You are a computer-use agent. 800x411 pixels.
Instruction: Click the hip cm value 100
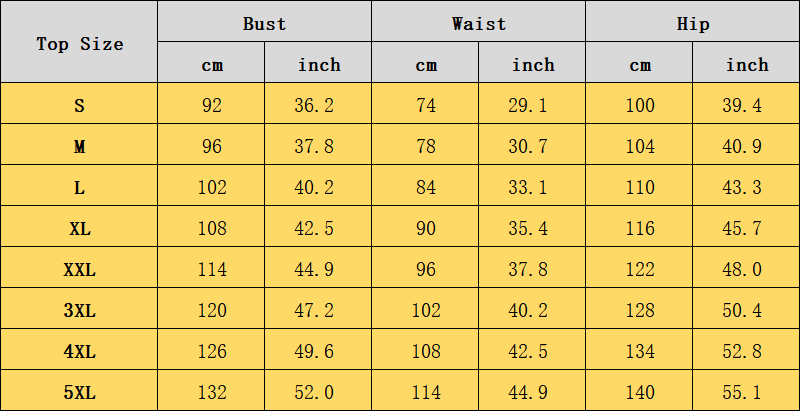pyautogui.click(x=639, y=104)
